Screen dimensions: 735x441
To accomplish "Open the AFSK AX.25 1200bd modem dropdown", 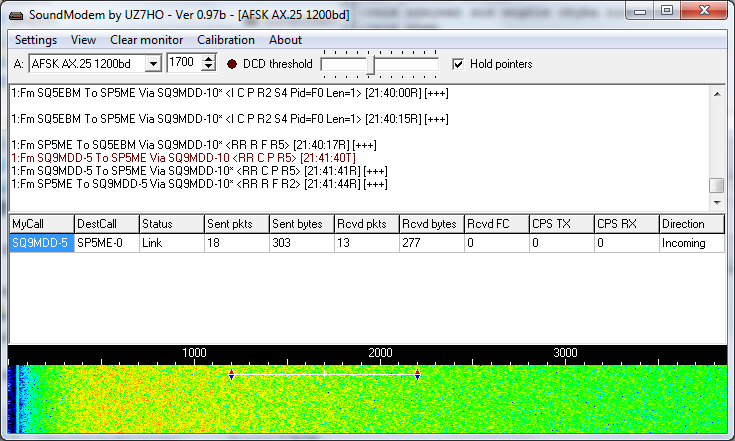I will 152,64.
